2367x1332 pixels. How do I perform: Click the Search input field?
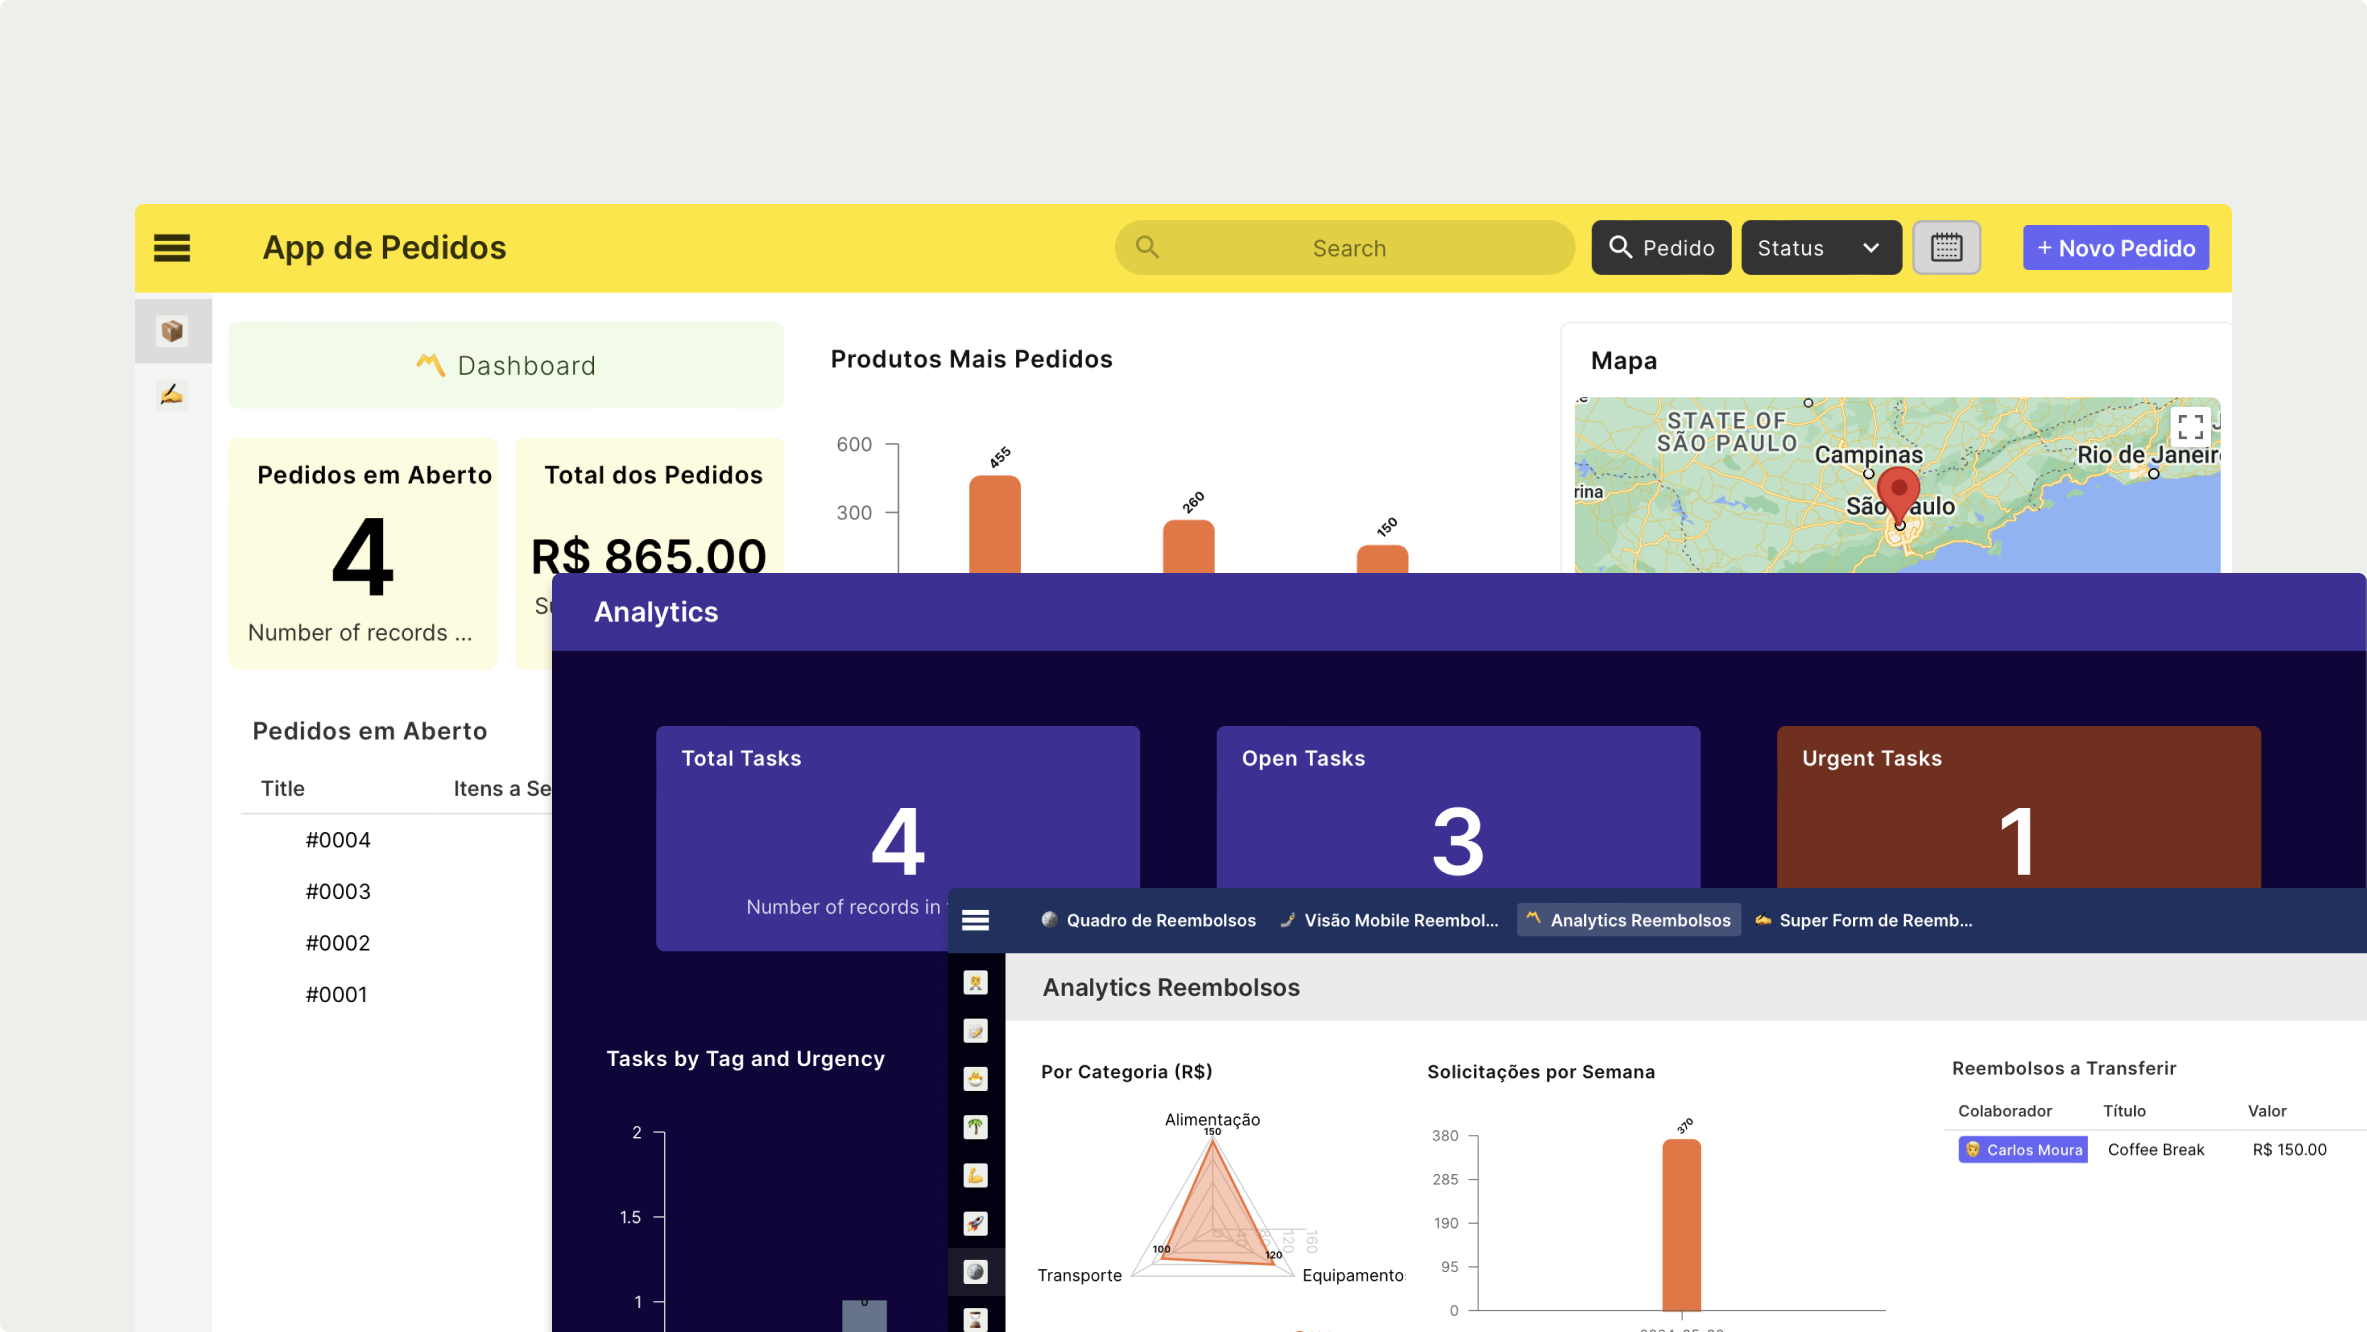click(x=1347, y=248)
